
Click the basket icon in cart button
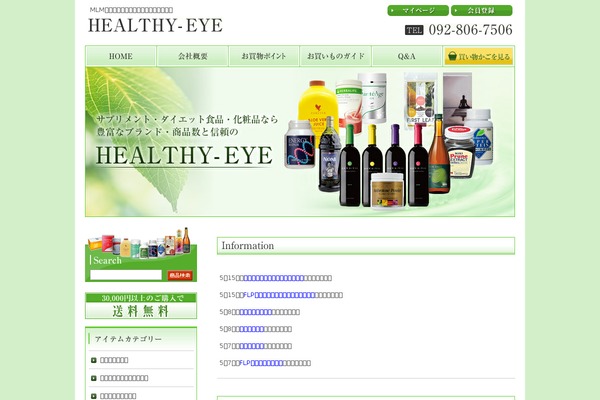[452, 56]
